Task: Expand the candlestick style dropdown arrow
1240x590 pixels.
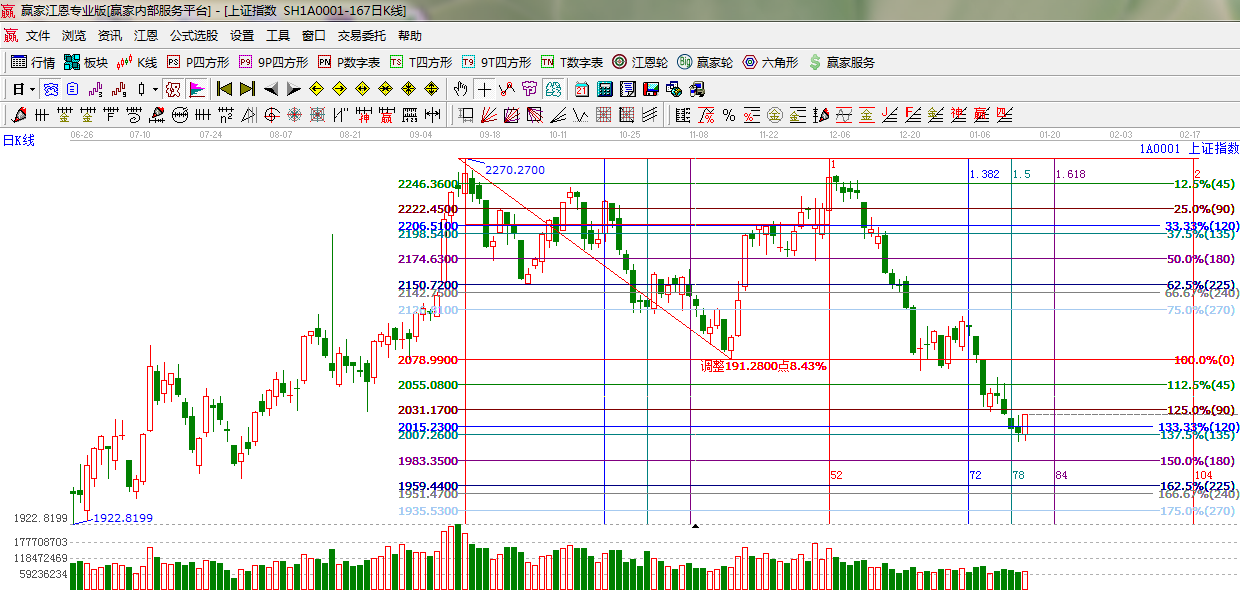Action: [155, 89]
